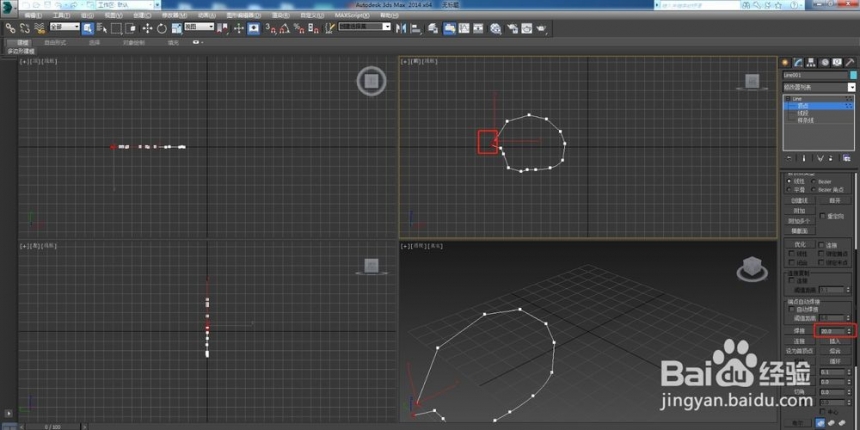
Task: Open the Modify command panel tab
Action: pyautogui.click(x=799, y=62)
